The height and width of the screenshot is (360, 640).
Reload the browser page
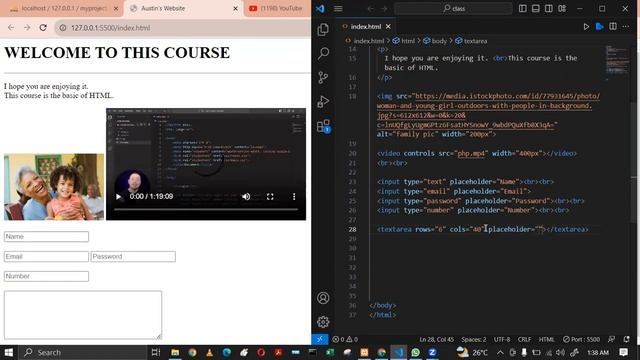[43, 28]
